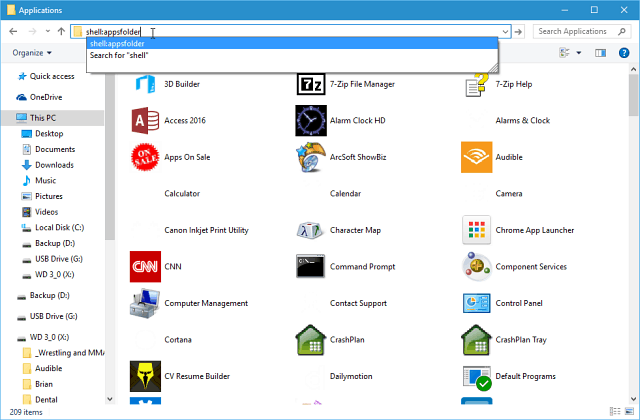Expand the address bar history dropdown
This screenshot has height=420, width=640.
(505, 31)
